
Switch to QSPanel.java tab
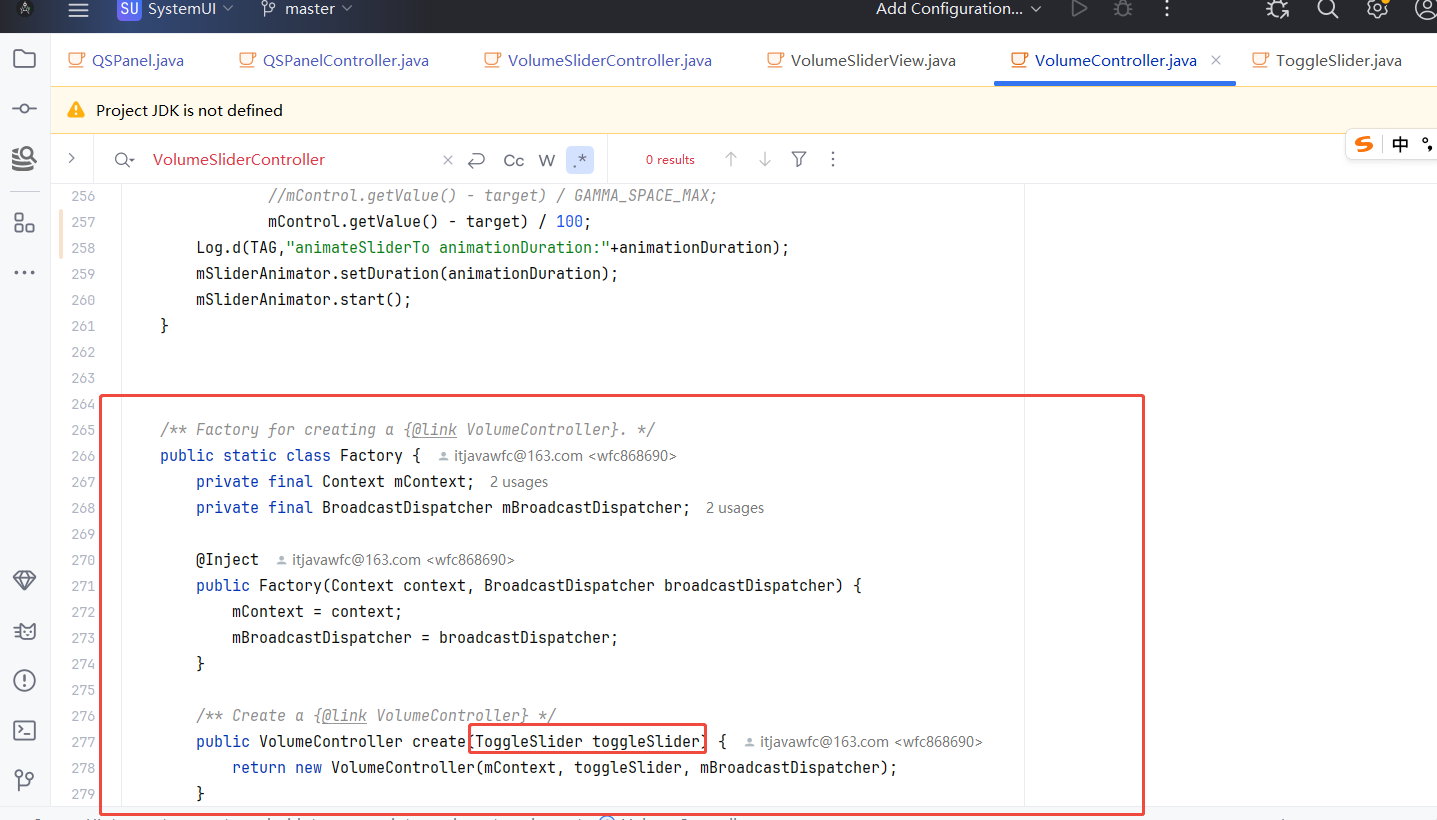click(126, 60)
